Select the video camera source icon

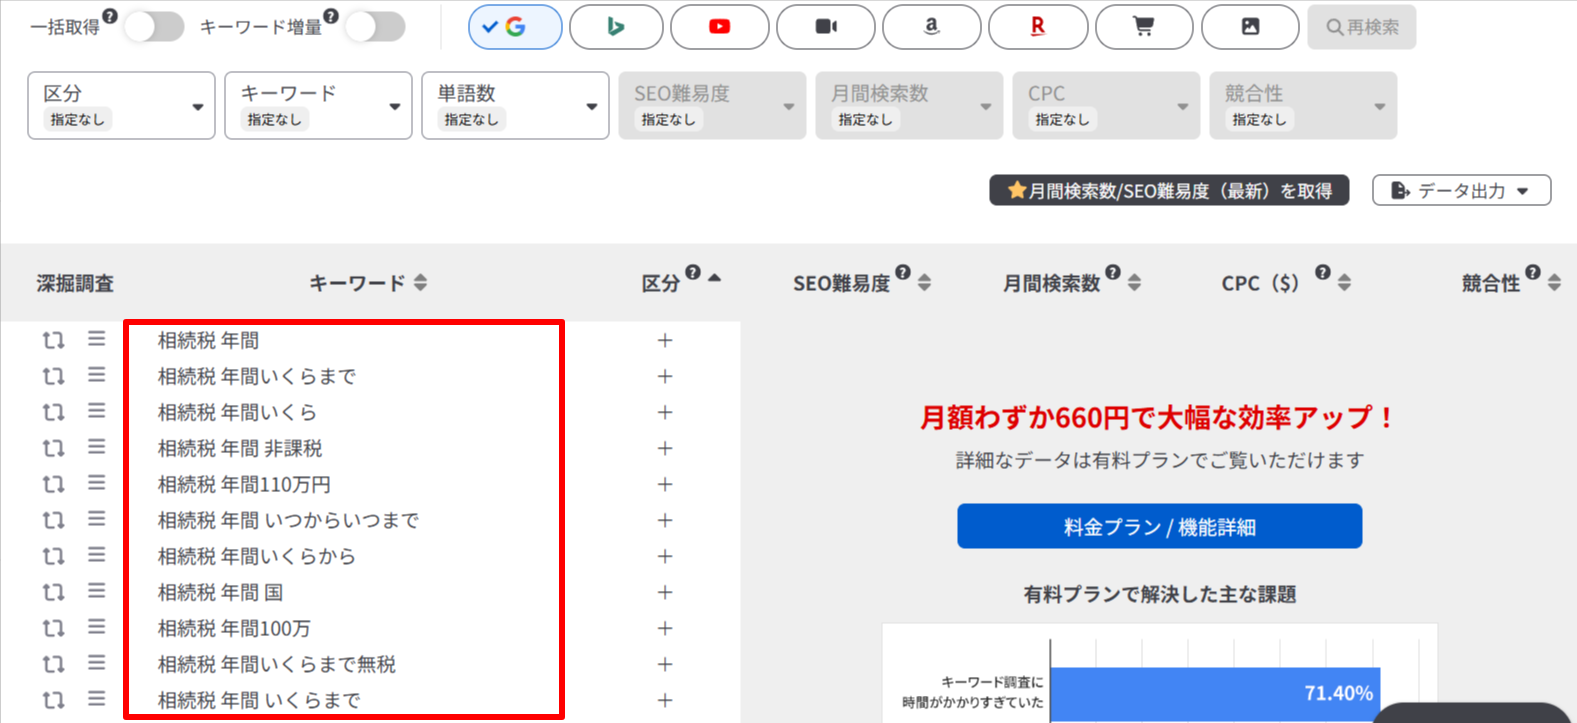tap(825, 27)
